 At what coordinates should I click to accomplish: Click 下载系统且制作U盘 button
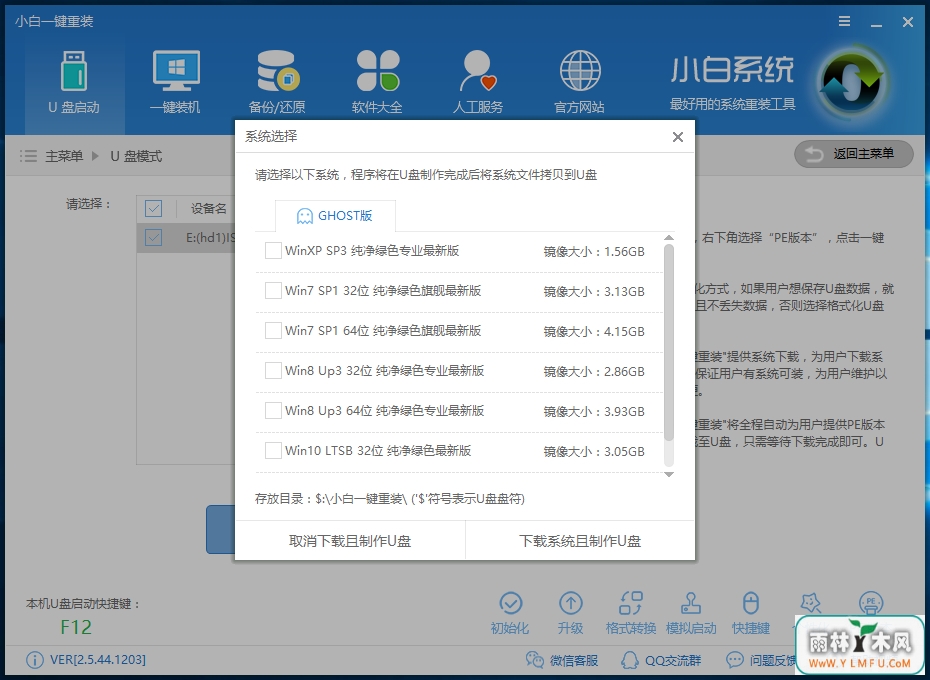point(580,541)
